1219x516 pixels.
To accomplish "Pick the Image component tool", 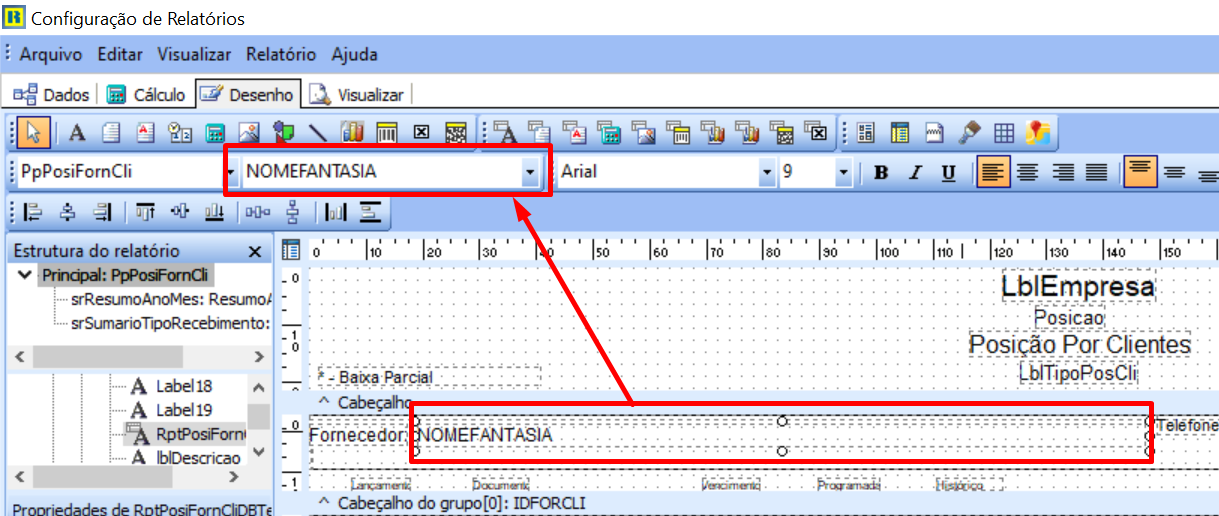I will pyautogui.click(x=249, y=131).
